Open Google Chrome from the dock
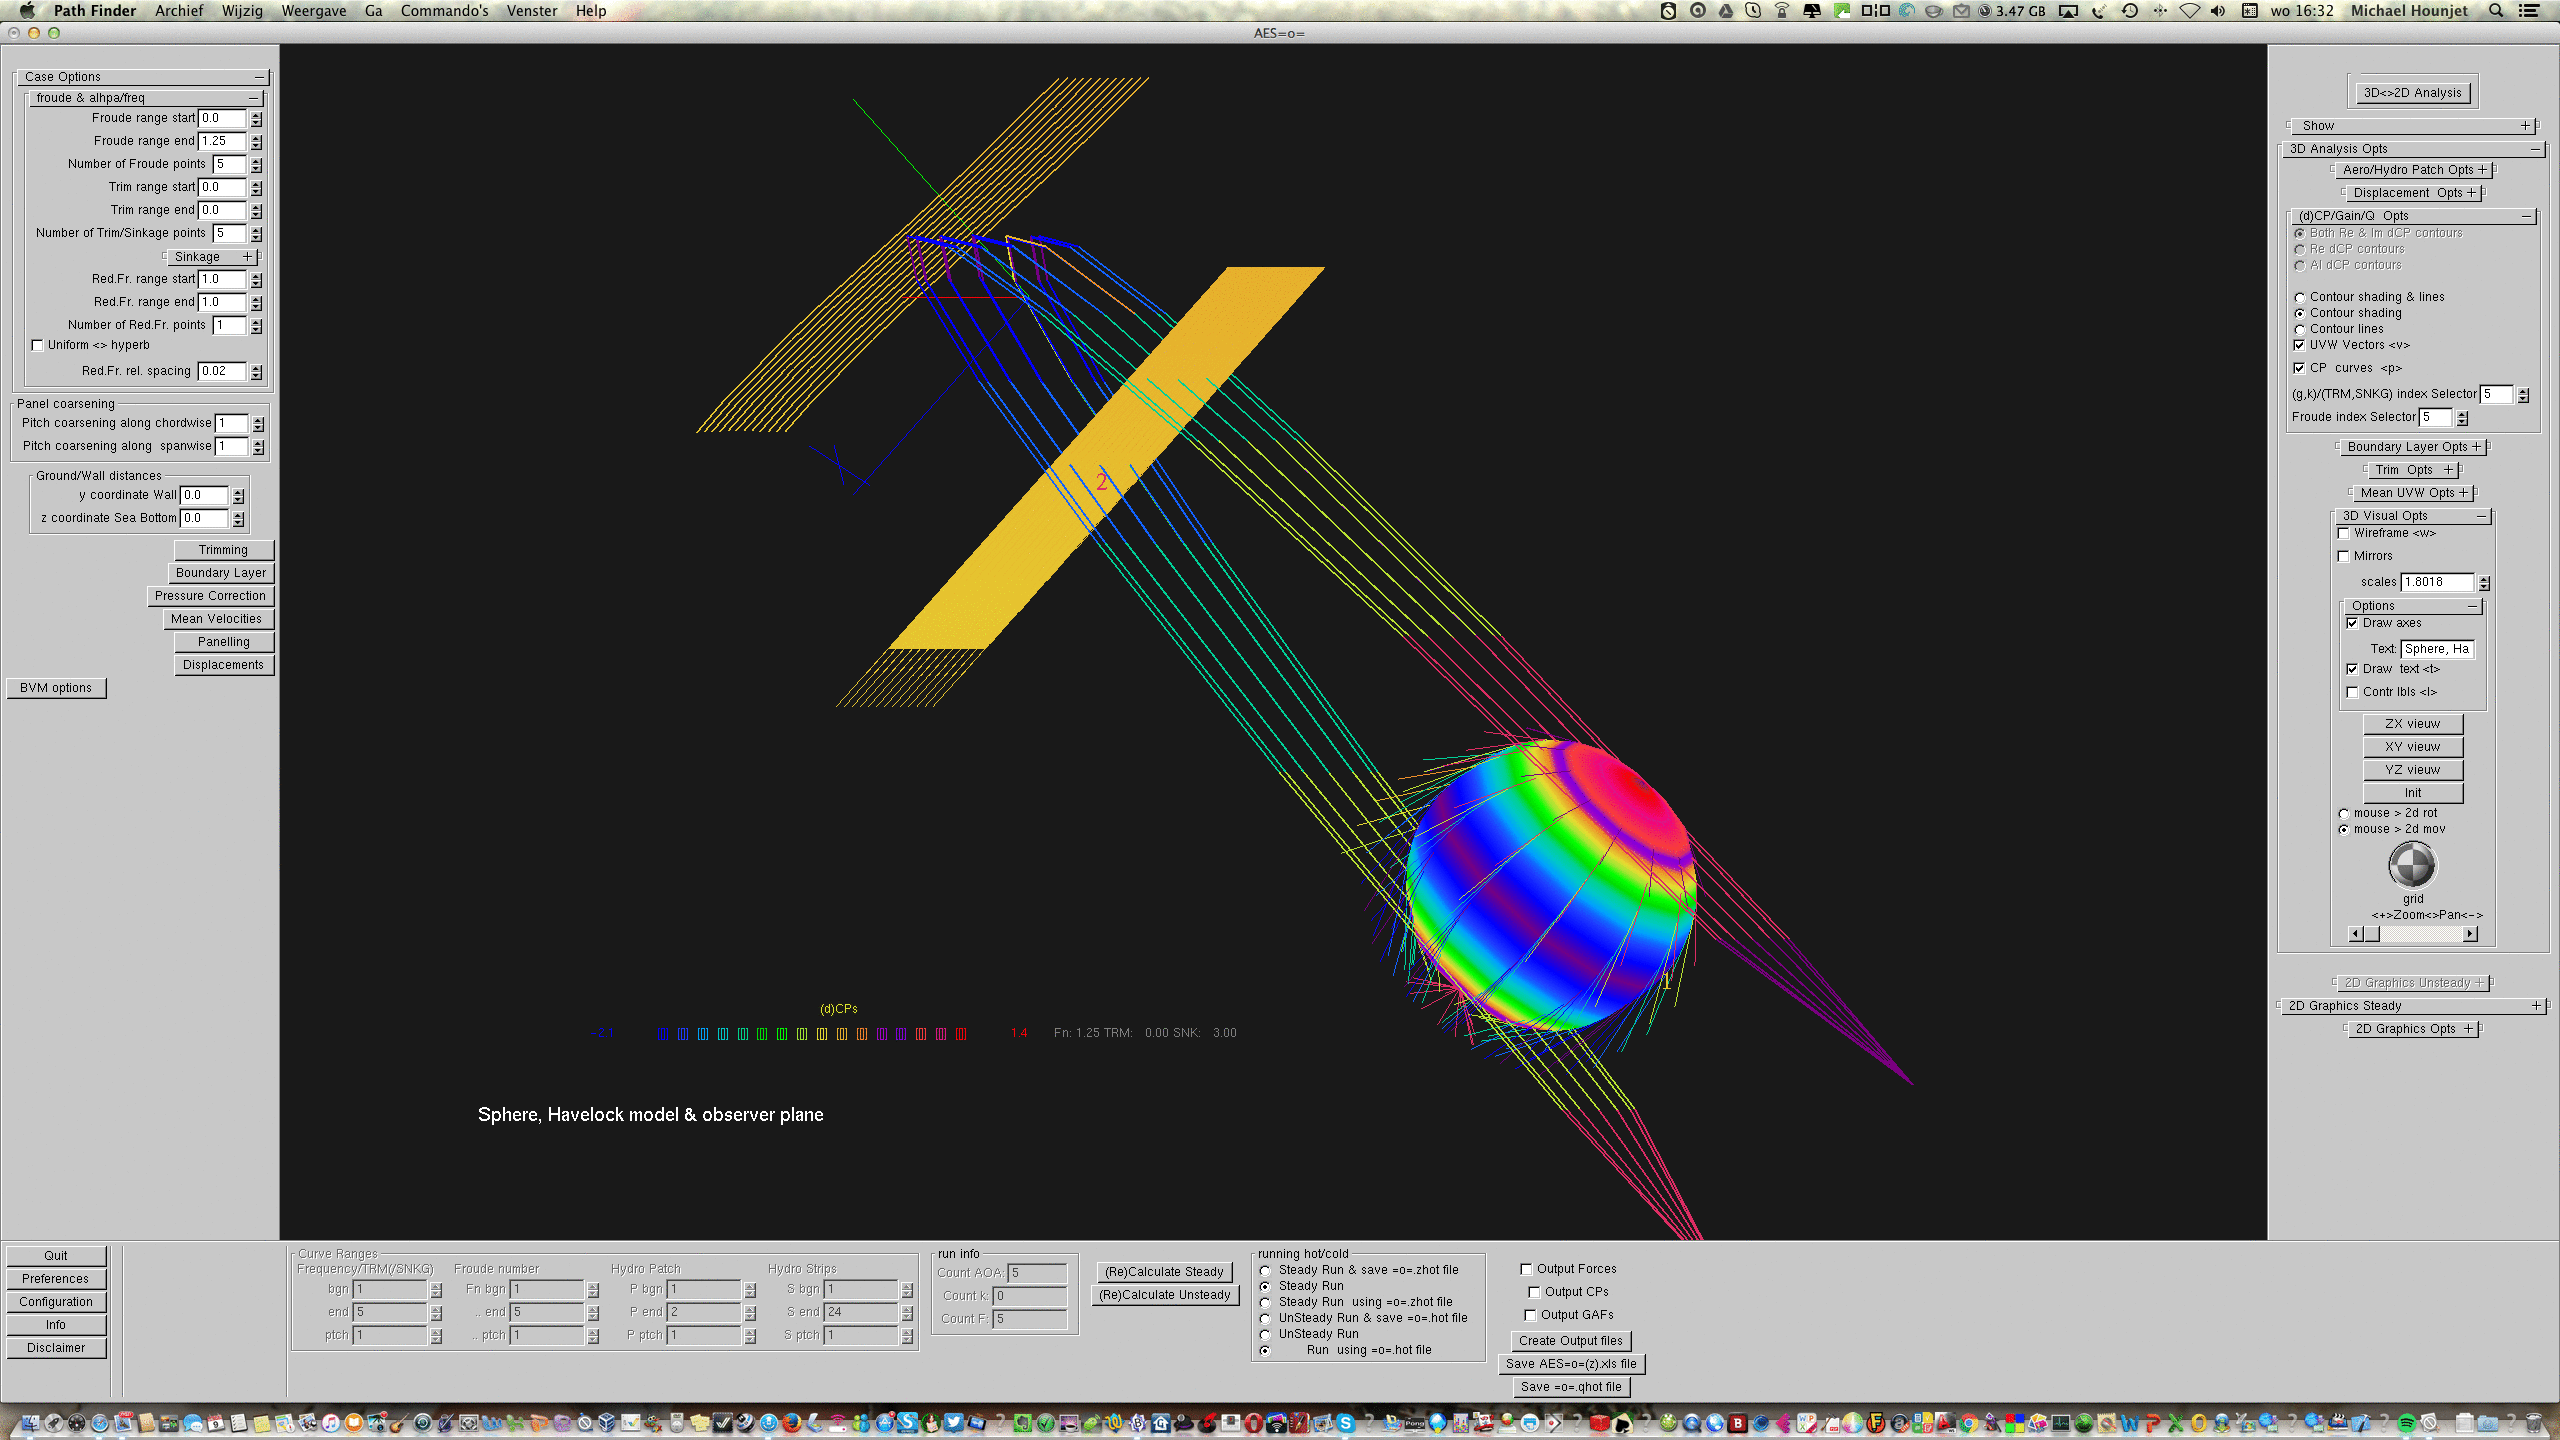The image size is (2560, 1440). click(x=1968, y=1422)
